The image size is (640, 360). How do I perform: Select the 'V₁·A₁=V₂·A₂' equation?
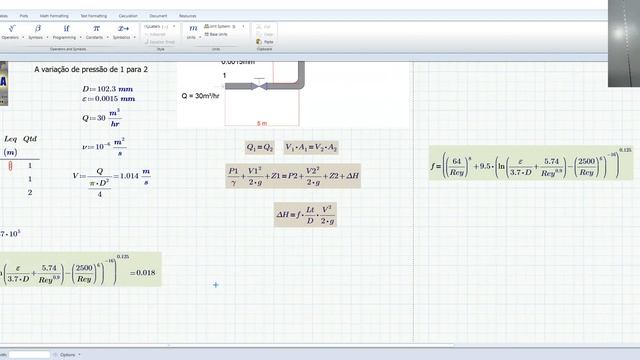(311, 147)
